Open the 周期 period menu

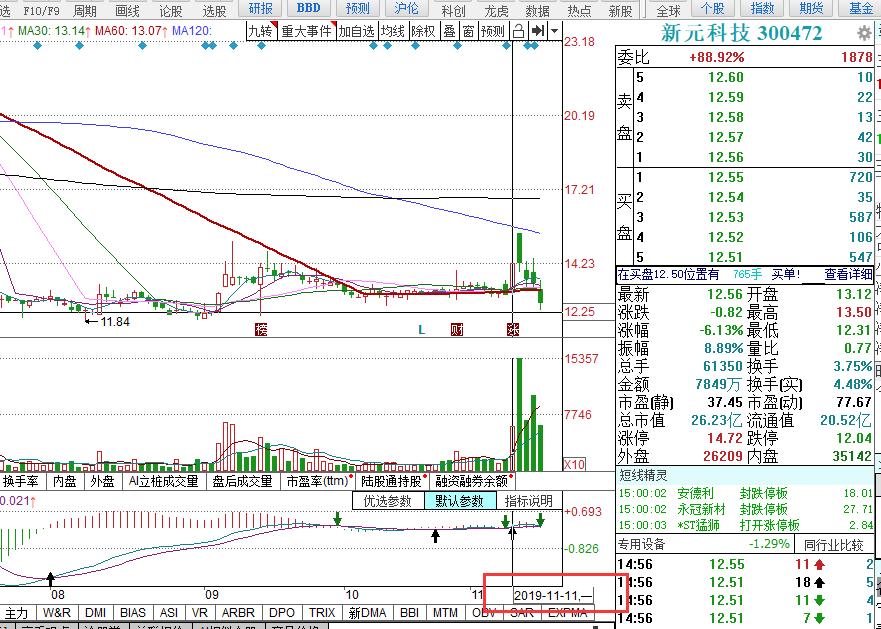click(x=85, y=10)
